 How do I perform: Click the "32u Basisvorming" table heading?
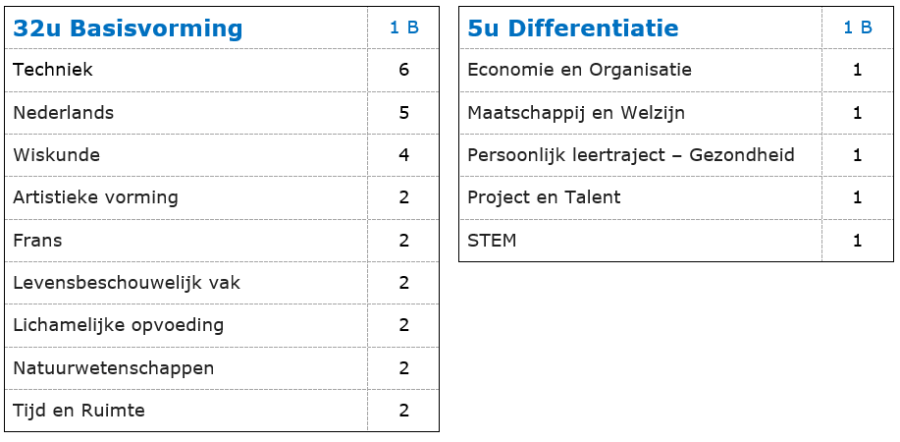pos(128,29)
